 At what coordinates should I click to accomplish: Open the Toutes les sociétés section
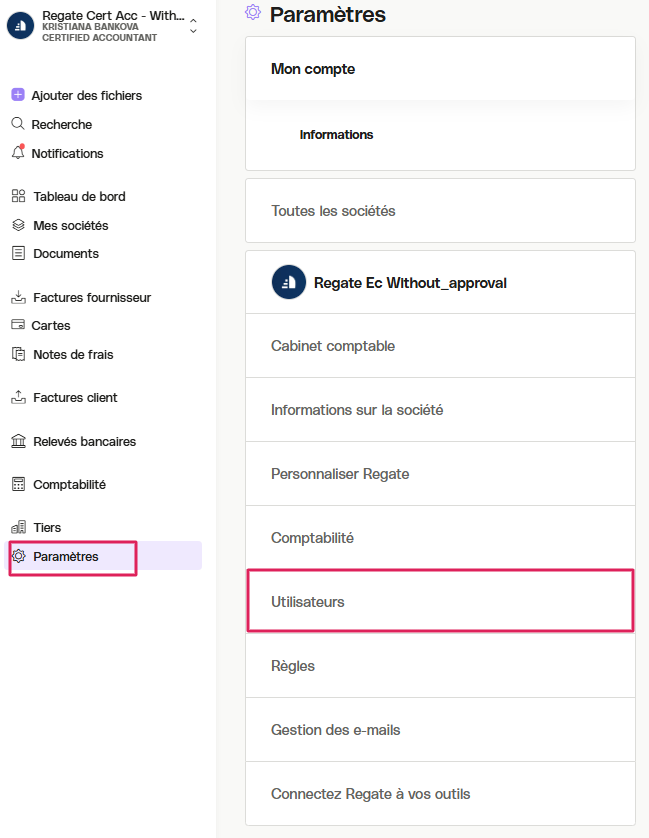pyautogui.click(x=441, y=211)
